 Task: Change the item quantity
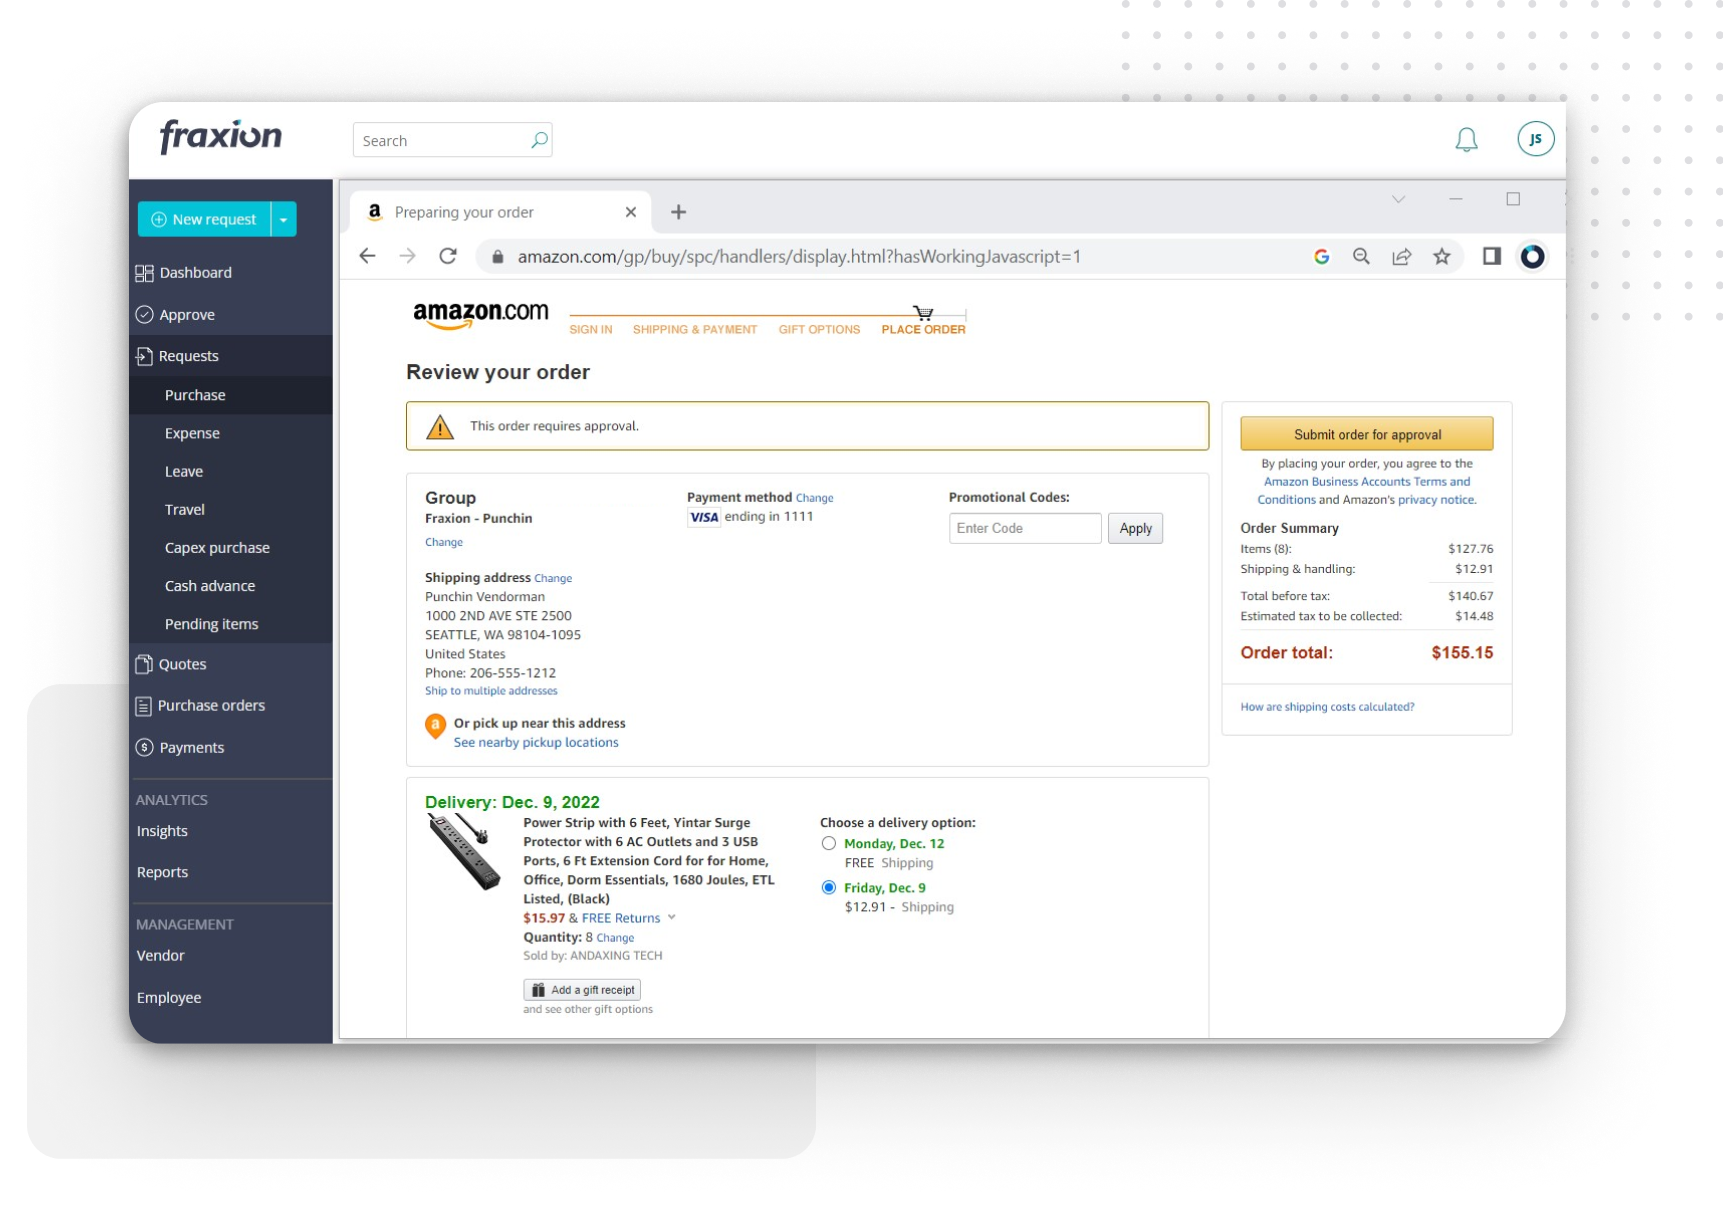click(615, 938)
